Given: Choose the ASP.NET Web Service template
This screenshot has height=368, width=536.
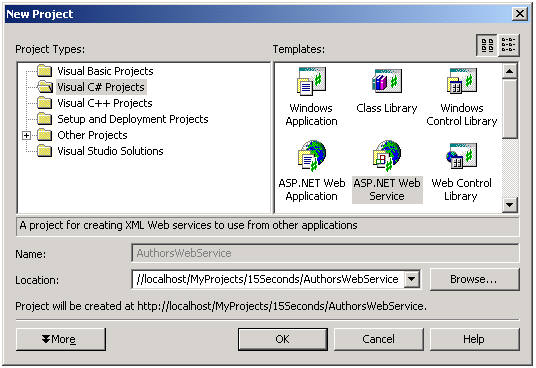Looking at the screenshot, I should [x=387, y=171].
